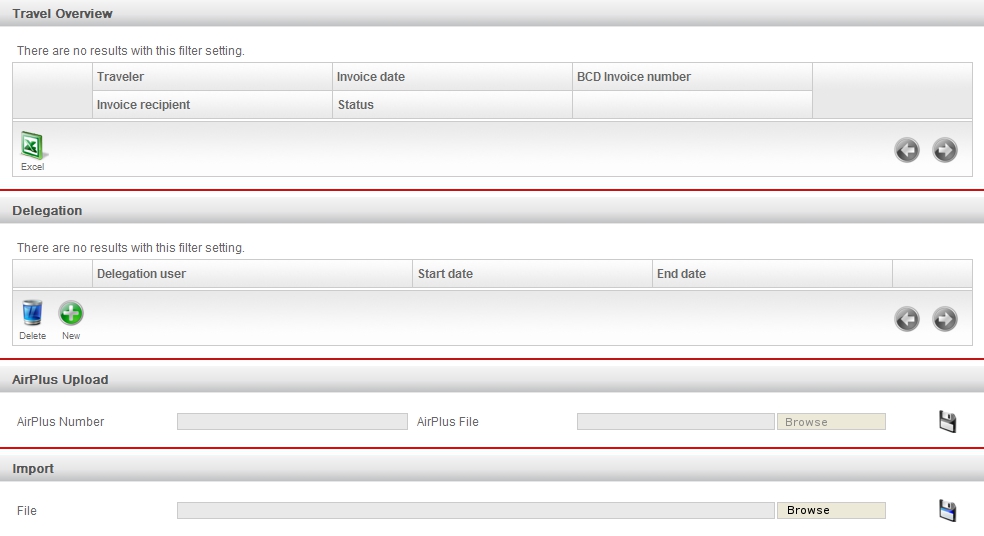
Task: Click the no results message under Delegation
Action: (x=131, y=248)
